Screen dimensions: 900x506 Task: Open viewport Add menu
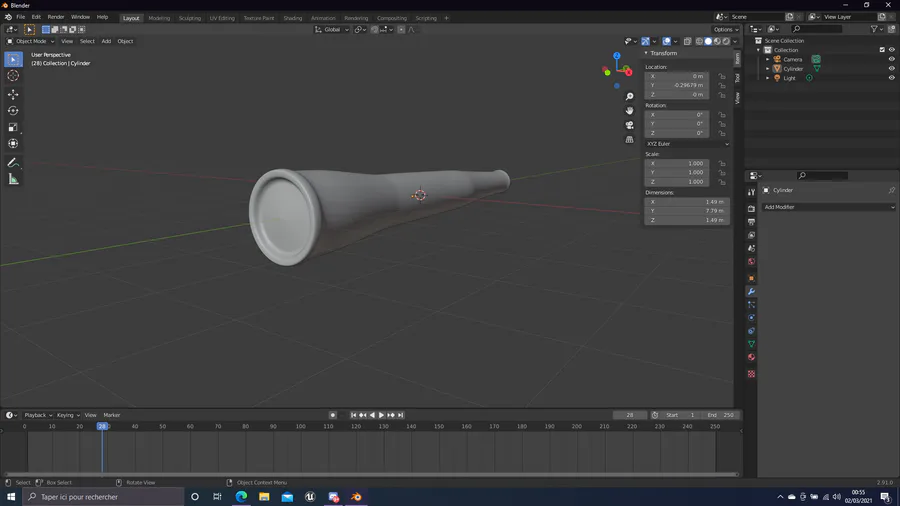(x=106, y=41)
